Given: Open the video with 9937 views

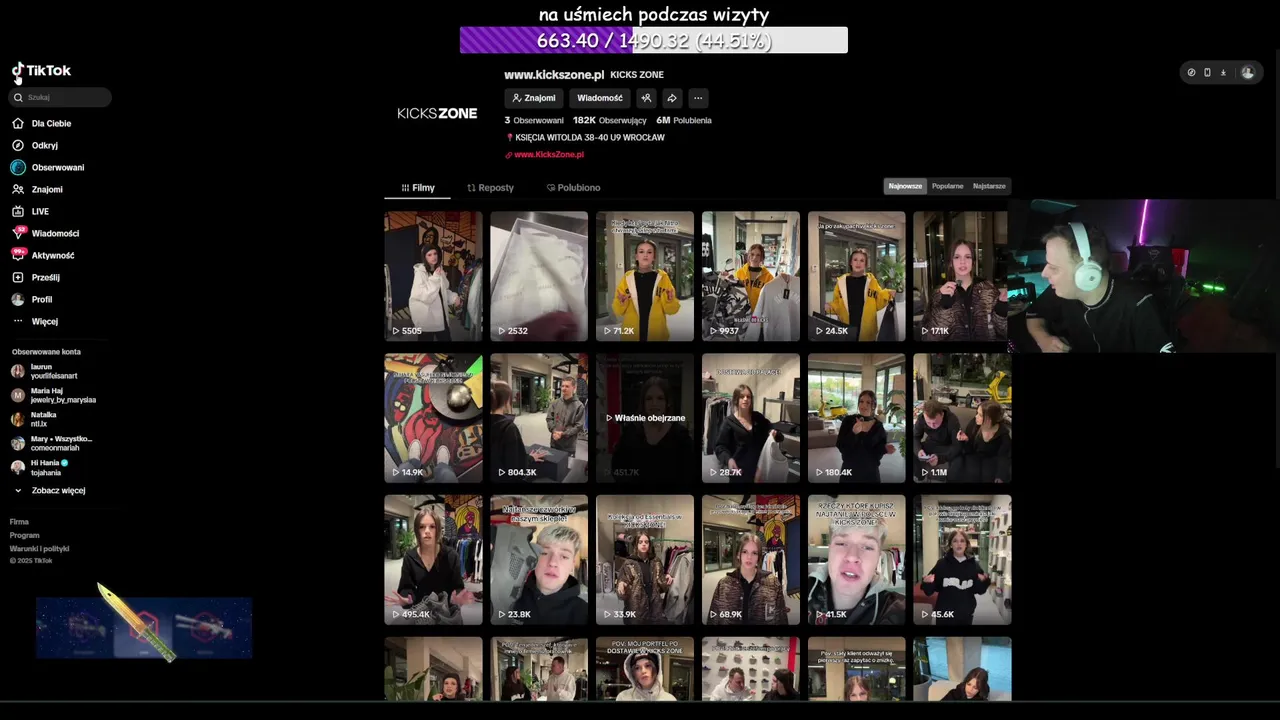Looking at the screenshot, I should tap(751, 276).
